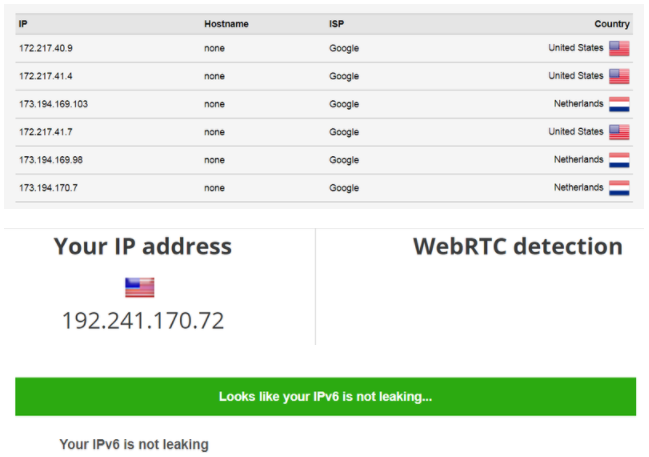Click the WebRTC detection heading
Viewport: 649px width, 457px height.
518,246
